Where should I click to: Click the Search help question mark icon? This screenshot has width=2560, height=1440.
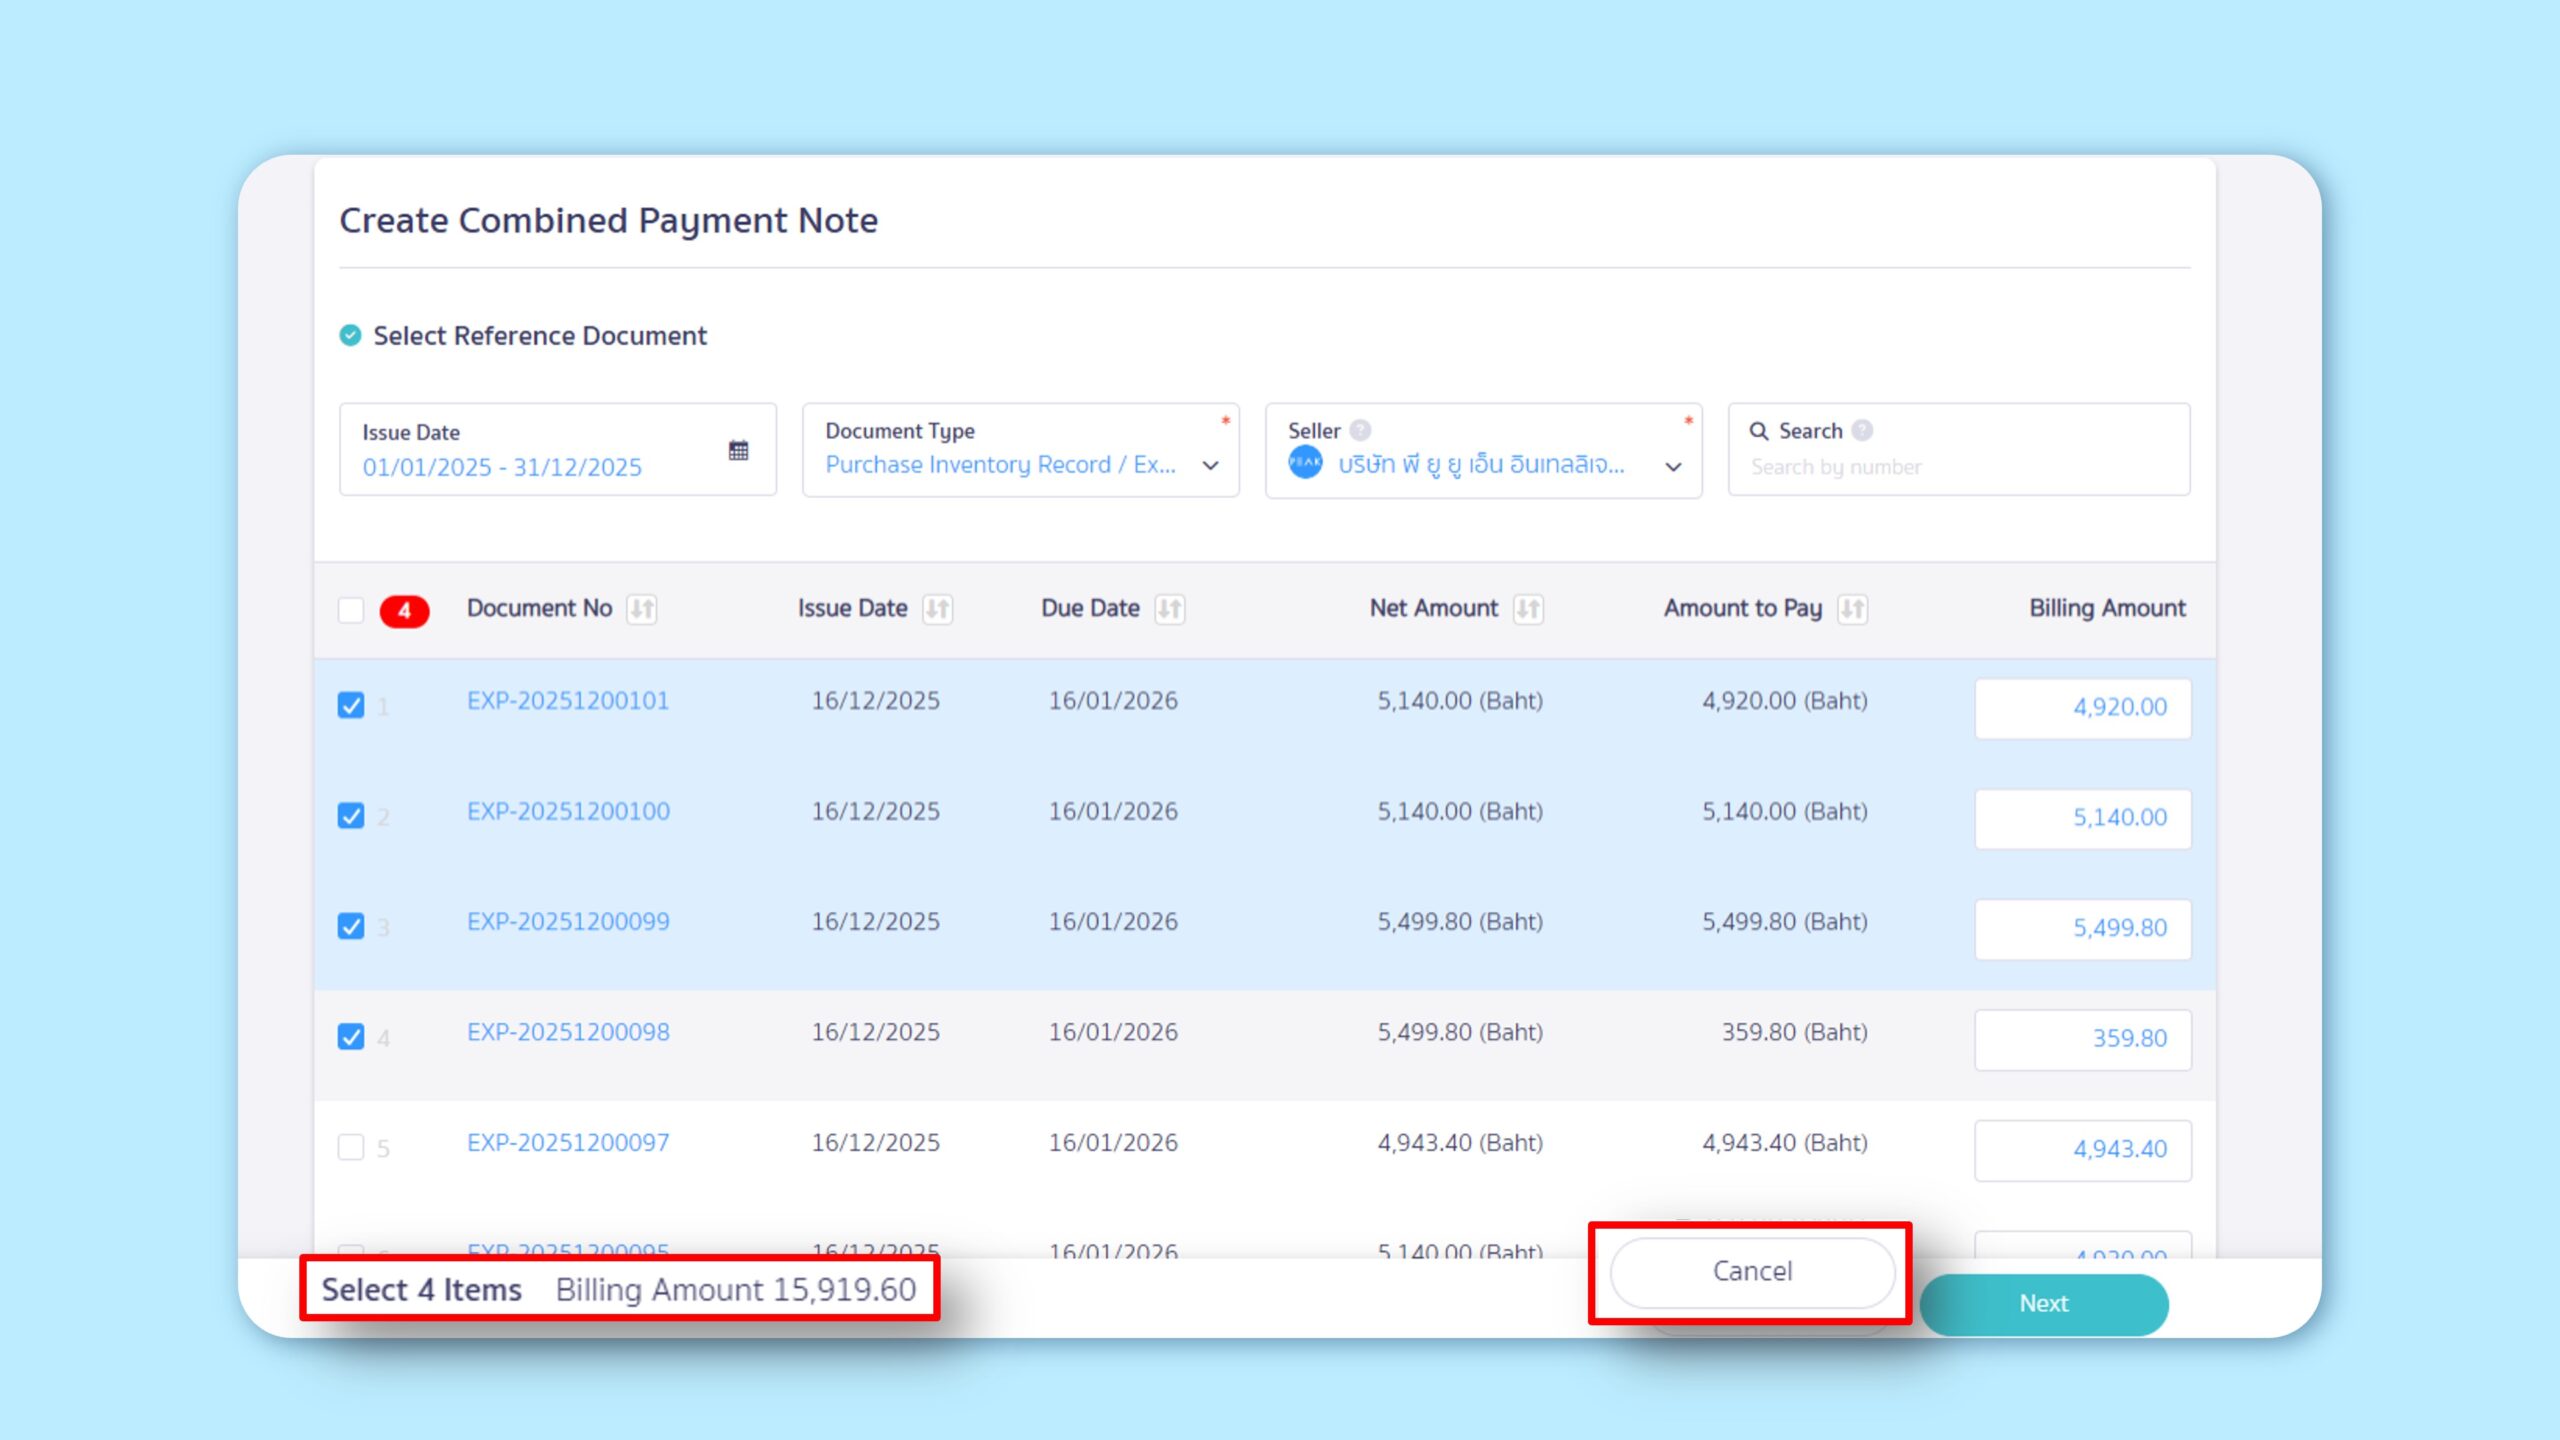1862,431
